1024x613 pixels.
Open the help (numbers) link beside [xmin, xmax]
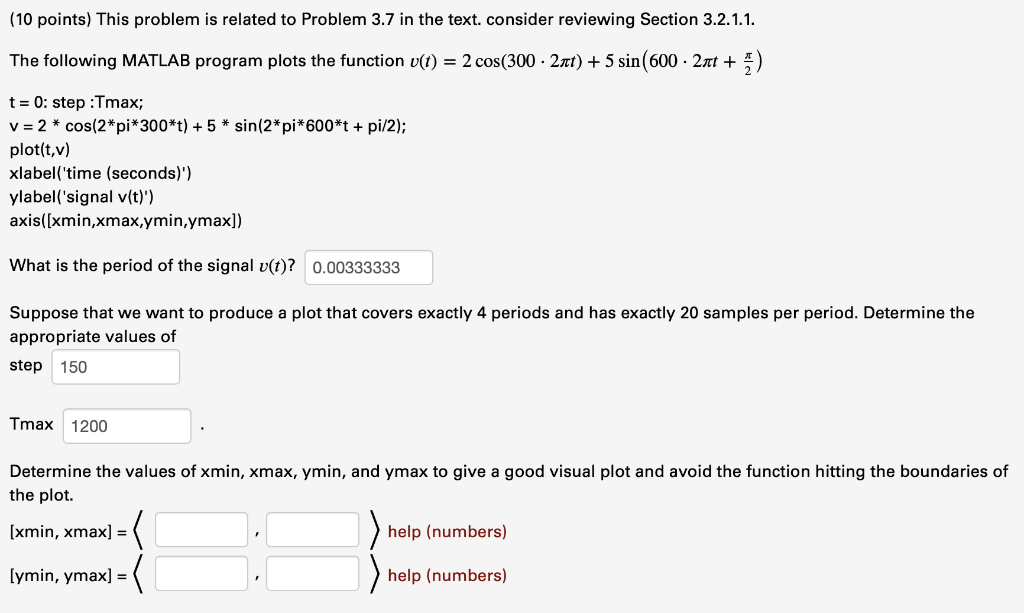(x=447, y=531)
